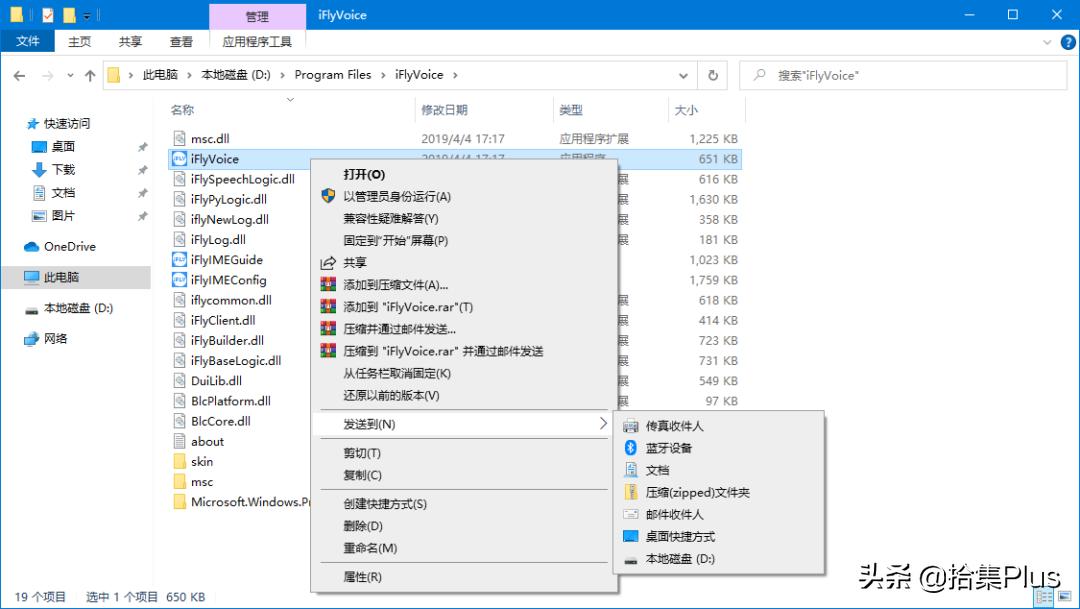
Task: Click the up-one-level arrow icon
Action: coord(91,74)
